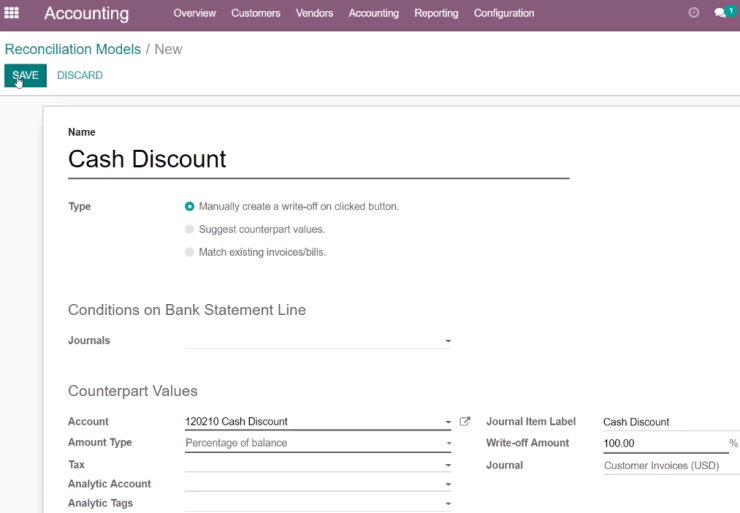Go back to Reconciliation Models breadcrumb

tap(73, 49)
